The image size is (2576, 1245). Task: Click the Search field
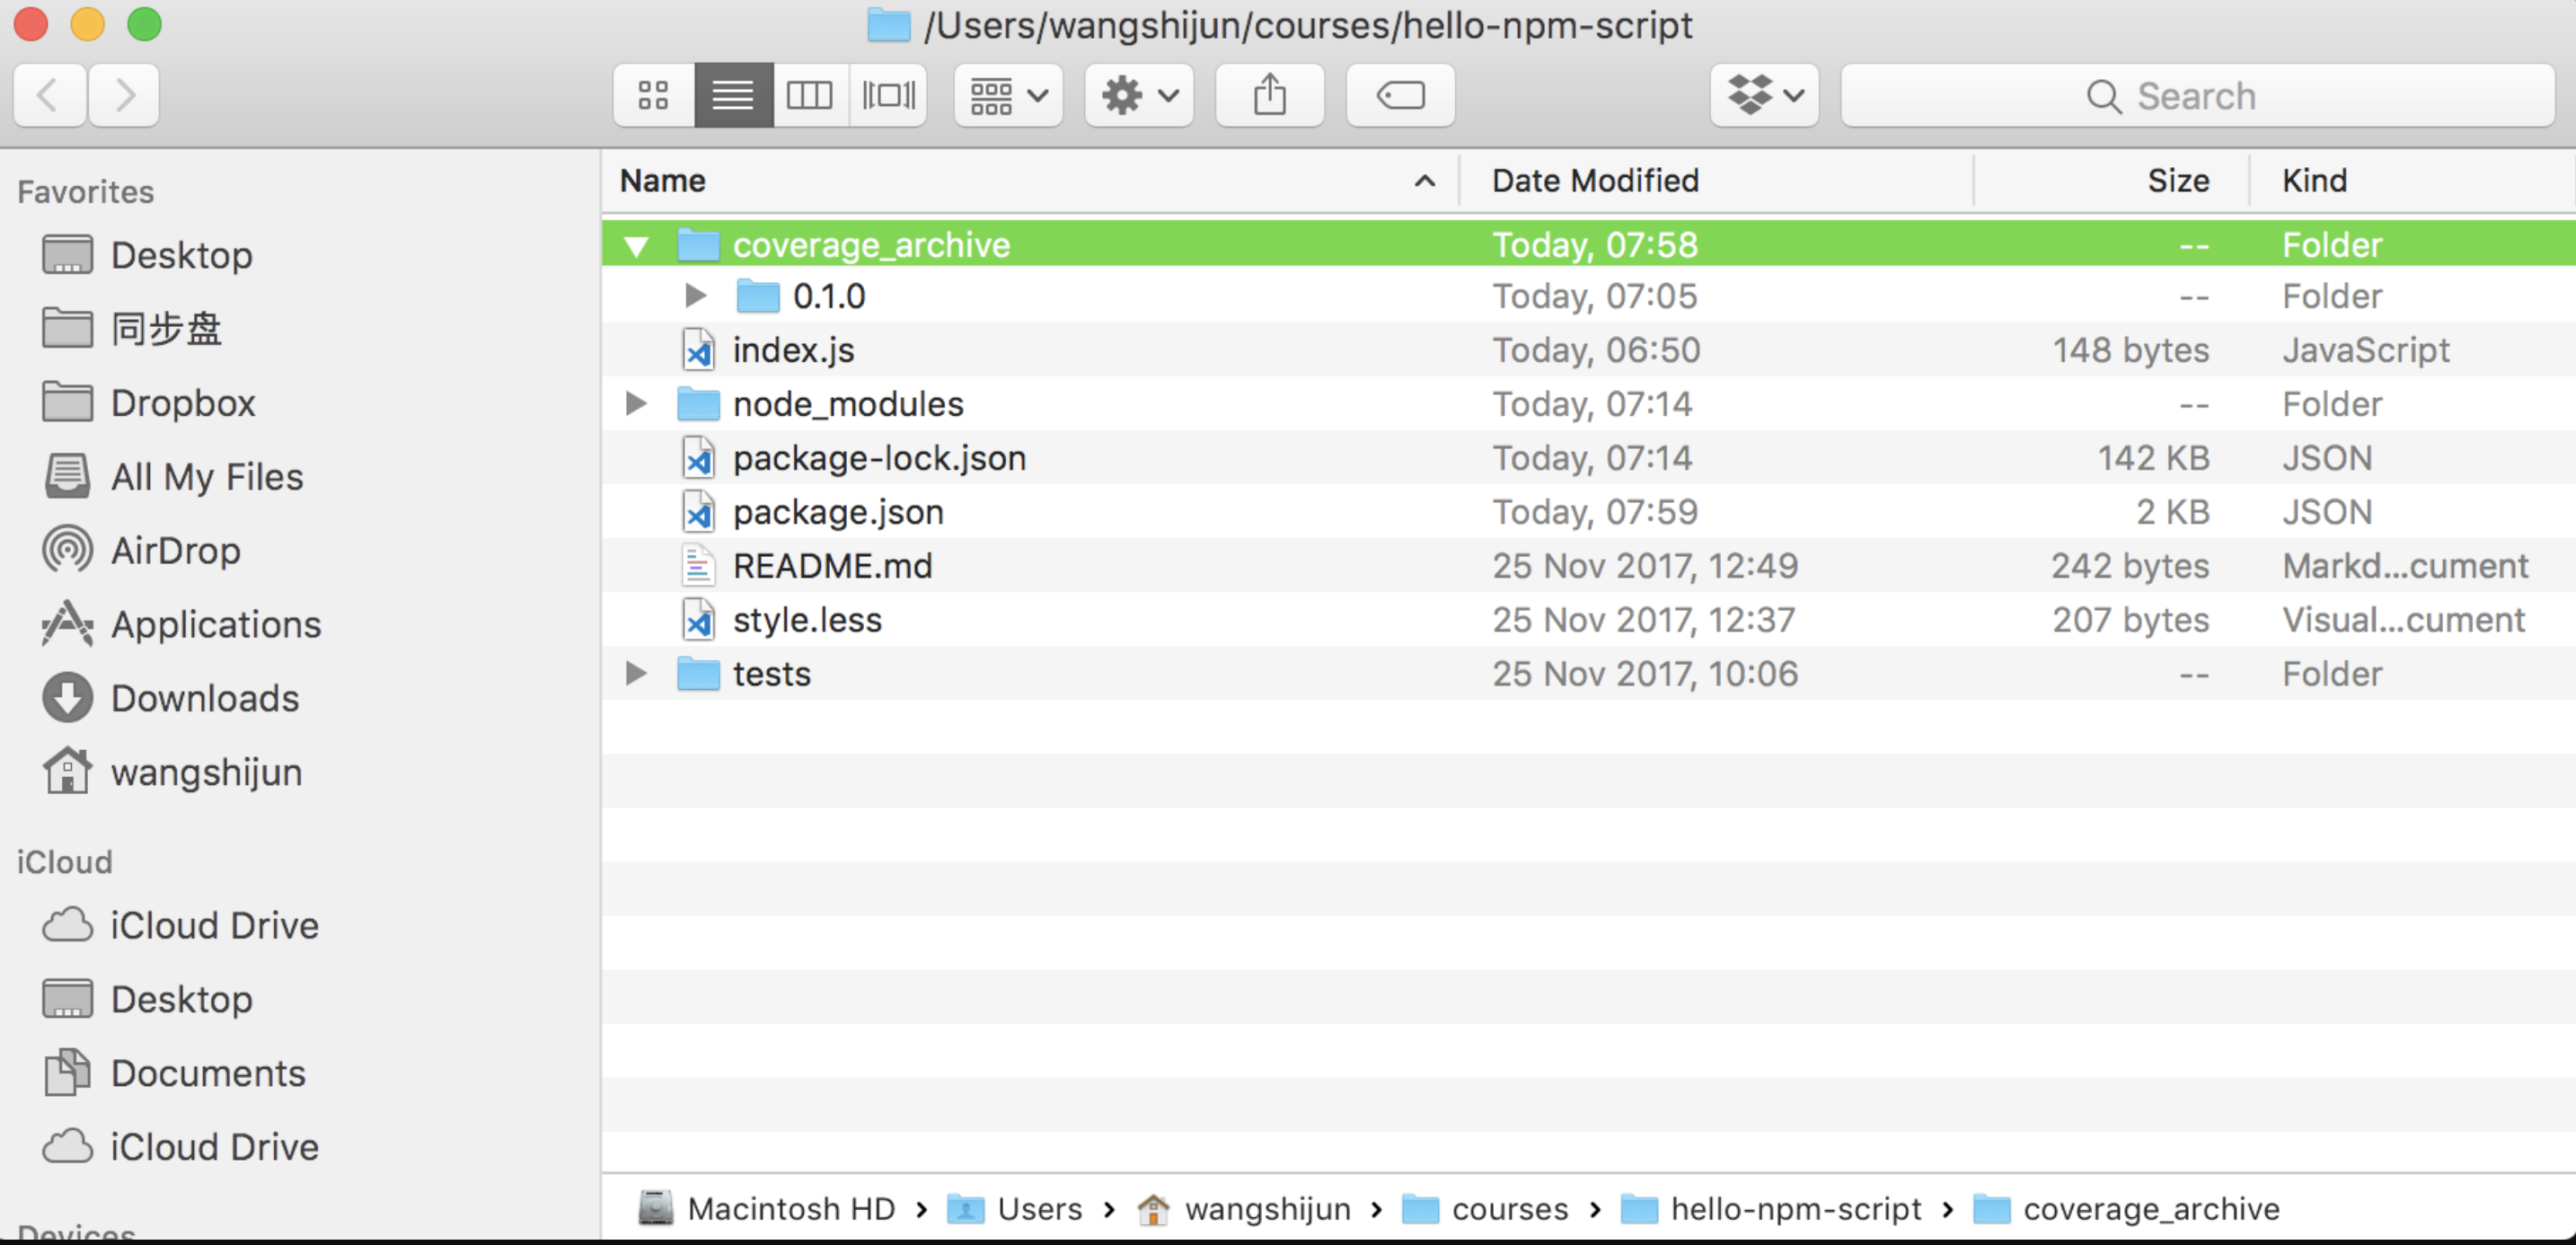[2196, 96]
